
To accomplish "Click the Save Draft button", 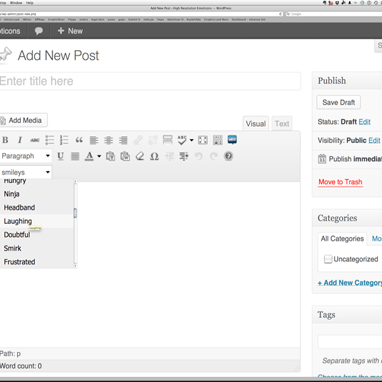I will point(338,102).
